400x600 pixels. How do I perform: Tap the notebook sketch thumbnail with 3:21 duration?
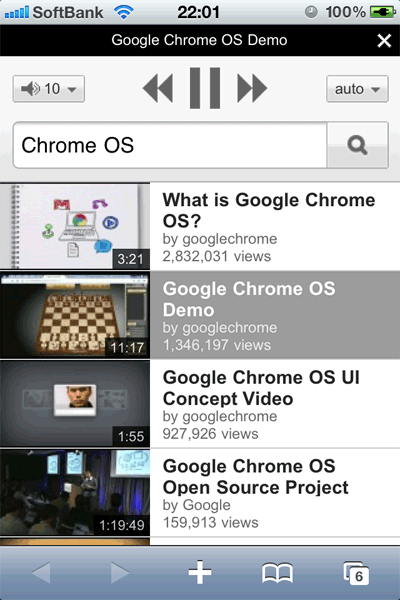(75, 227)
